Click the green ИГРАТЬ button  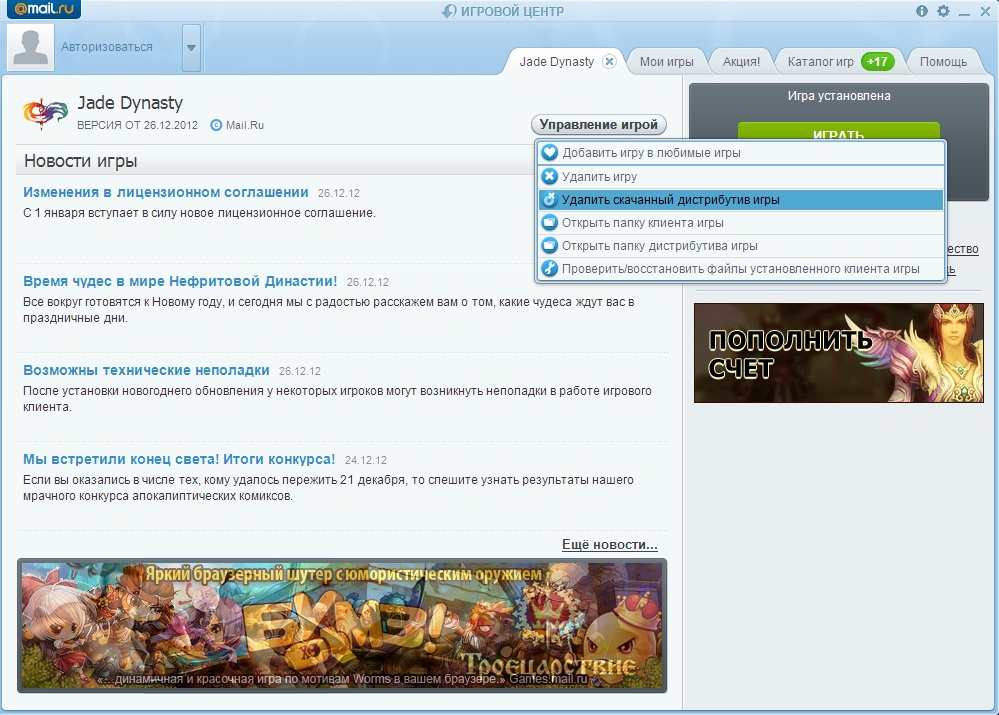838,131
